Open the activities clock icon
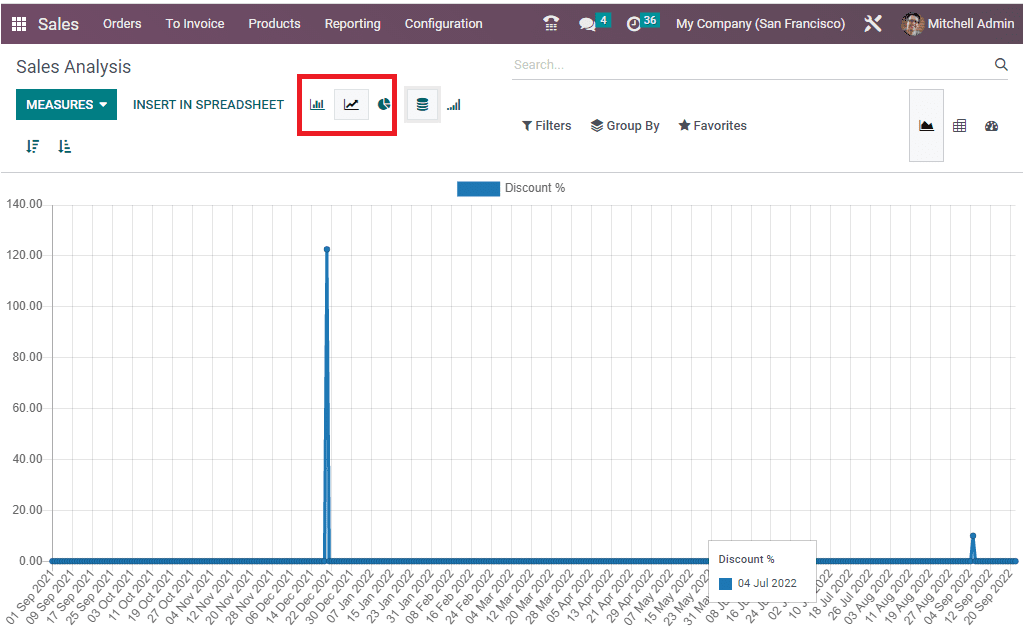Image resolution: width=1024 pixels, height=629 pixels. (x=634, y=24)
